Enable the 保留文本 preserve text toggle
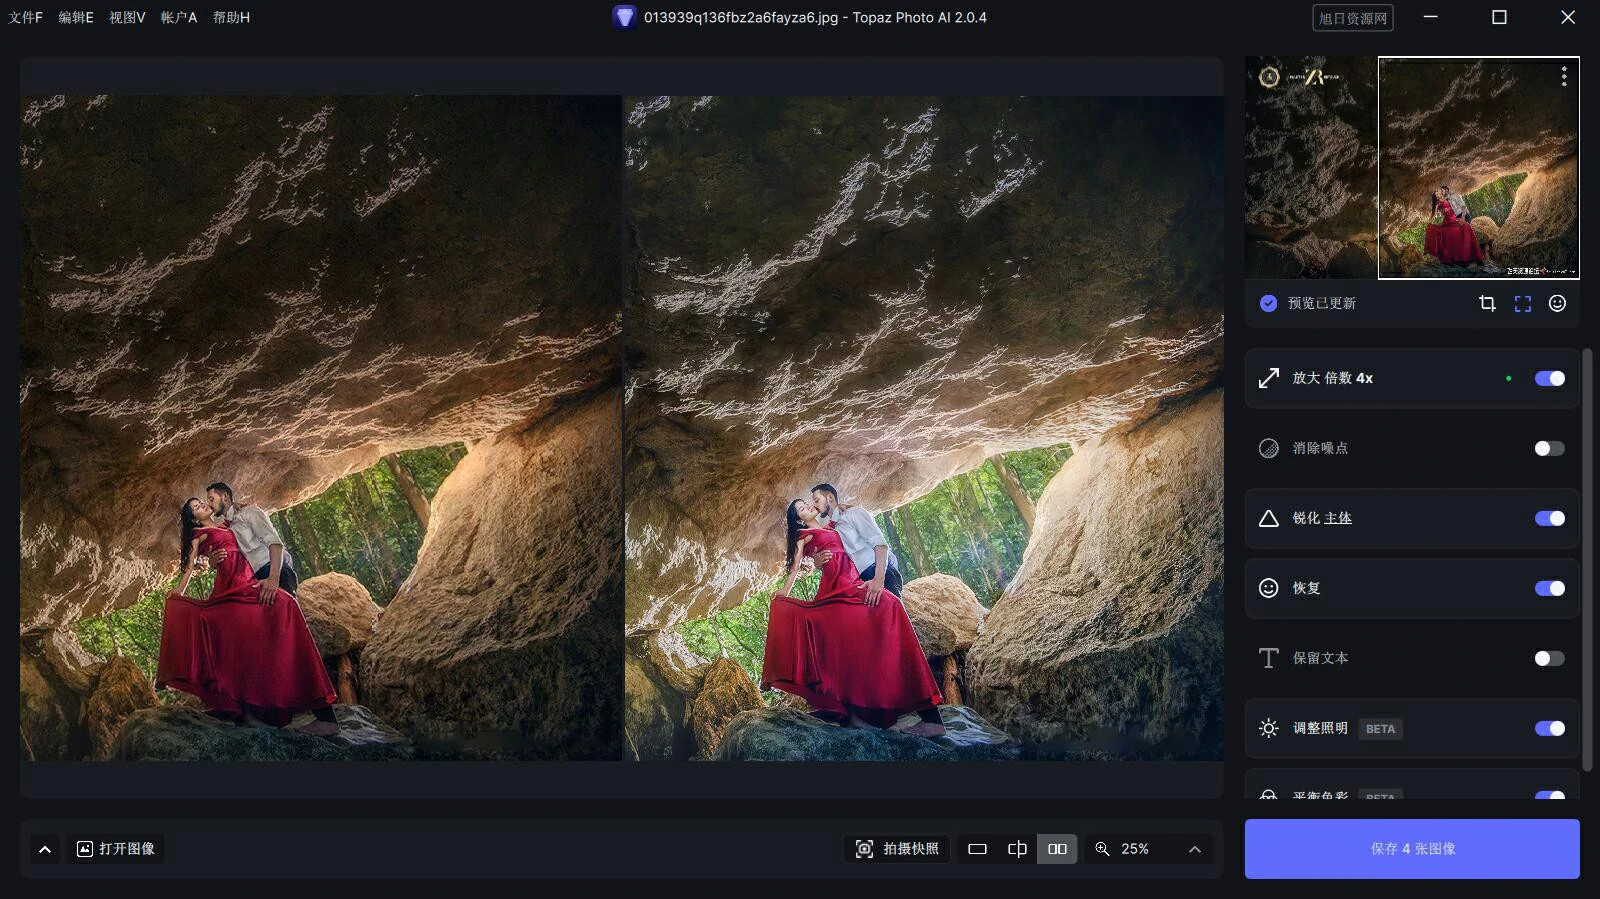The height and width of the screenshot is (899, 1600). pos(1549,658)
